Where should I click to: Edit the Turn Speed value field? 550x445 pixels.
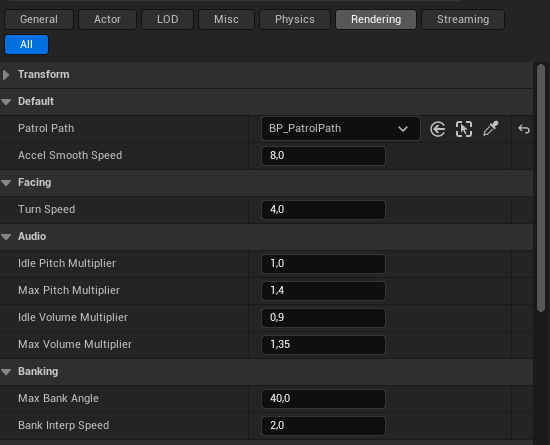point(323,210)
